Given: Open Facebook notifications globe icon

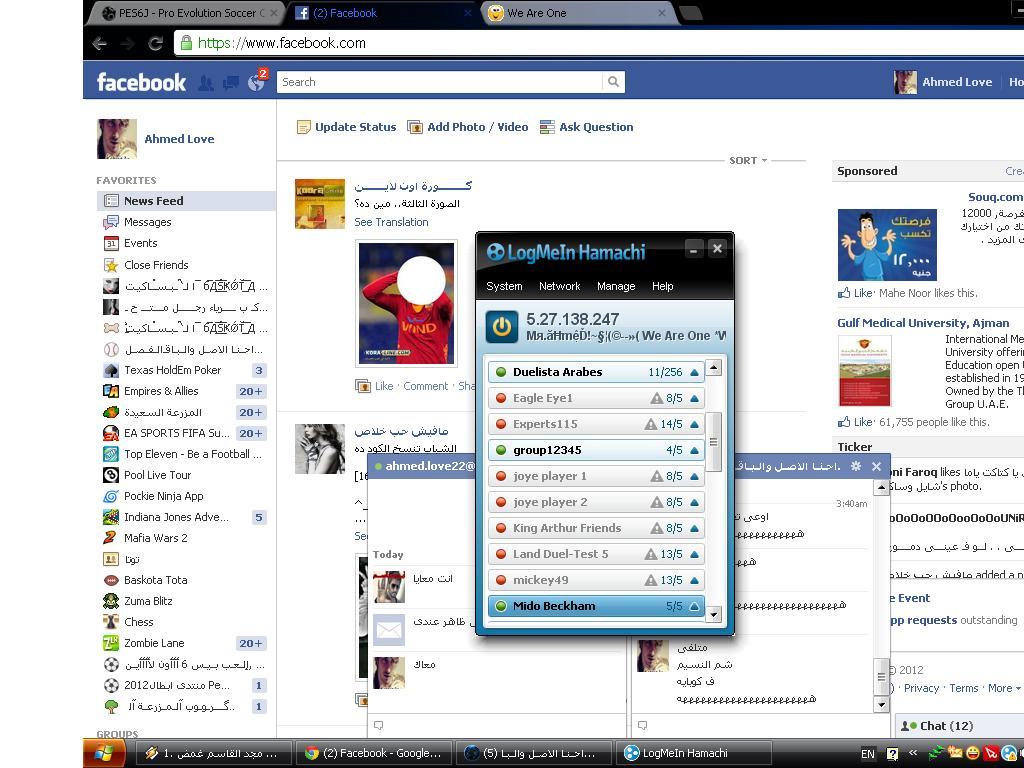Looking at the screenshot, I should click(255, 83).
